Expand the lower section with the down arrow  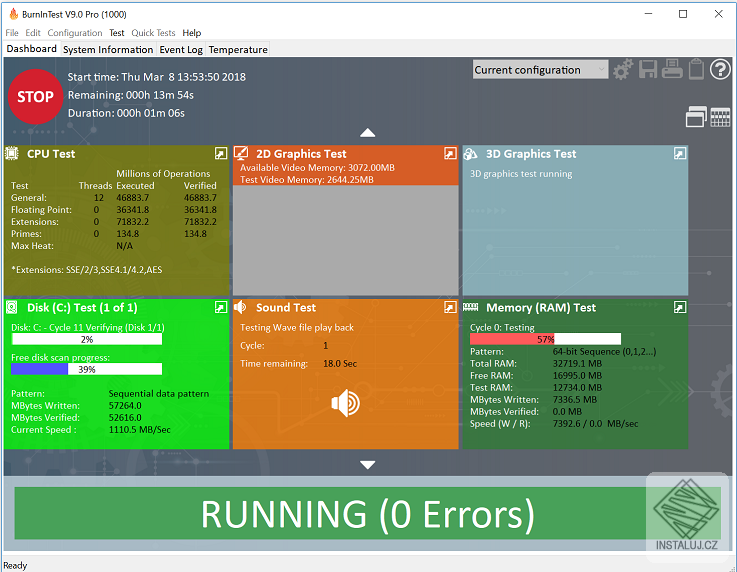coord(368,465)
